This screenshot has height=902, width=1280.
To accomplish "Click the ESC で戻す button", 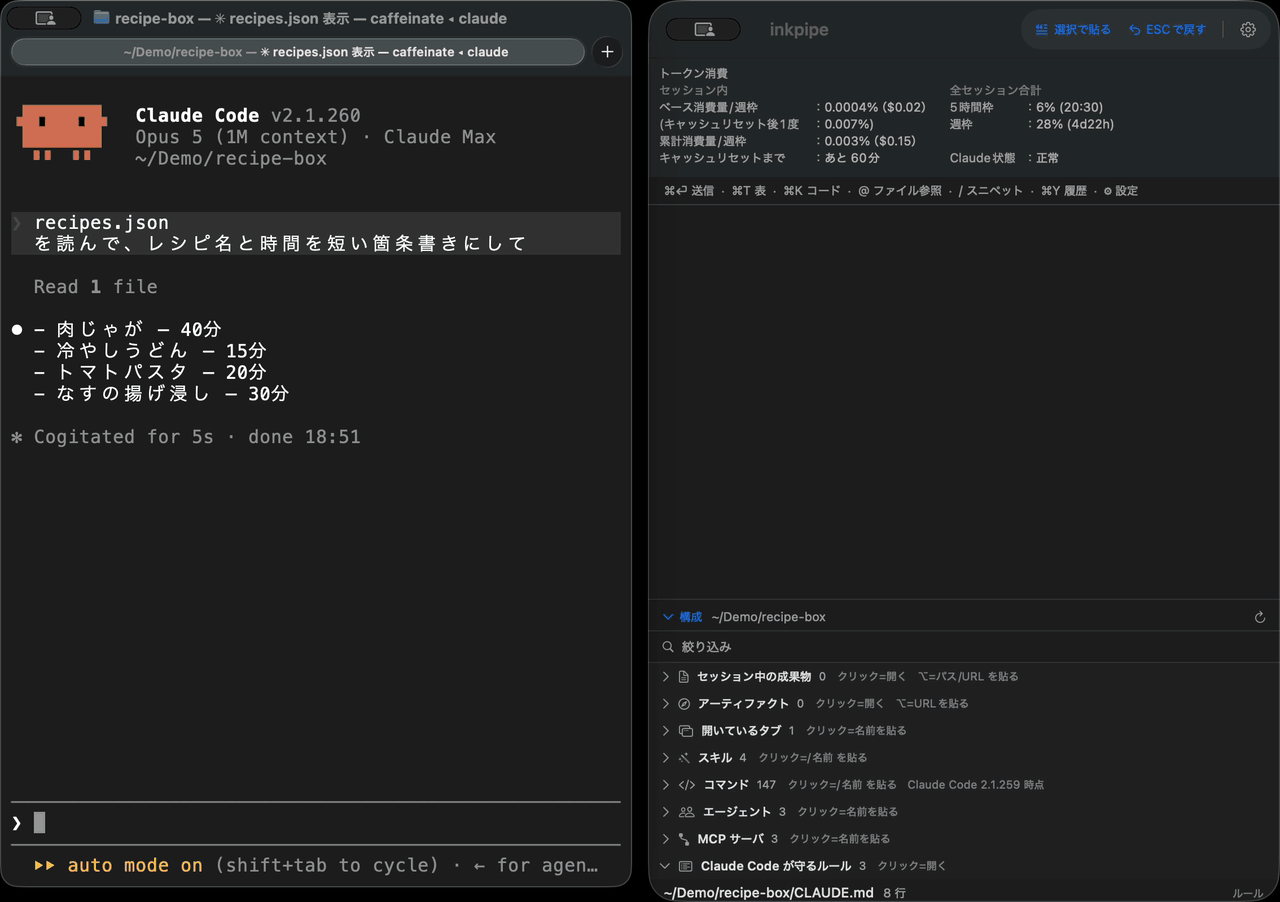I will 1167,30.
